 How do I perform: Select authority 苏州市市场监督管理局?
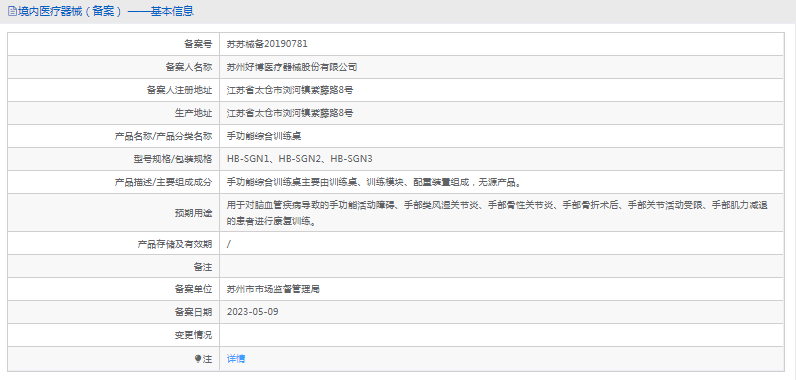click(x=273, y=290)
